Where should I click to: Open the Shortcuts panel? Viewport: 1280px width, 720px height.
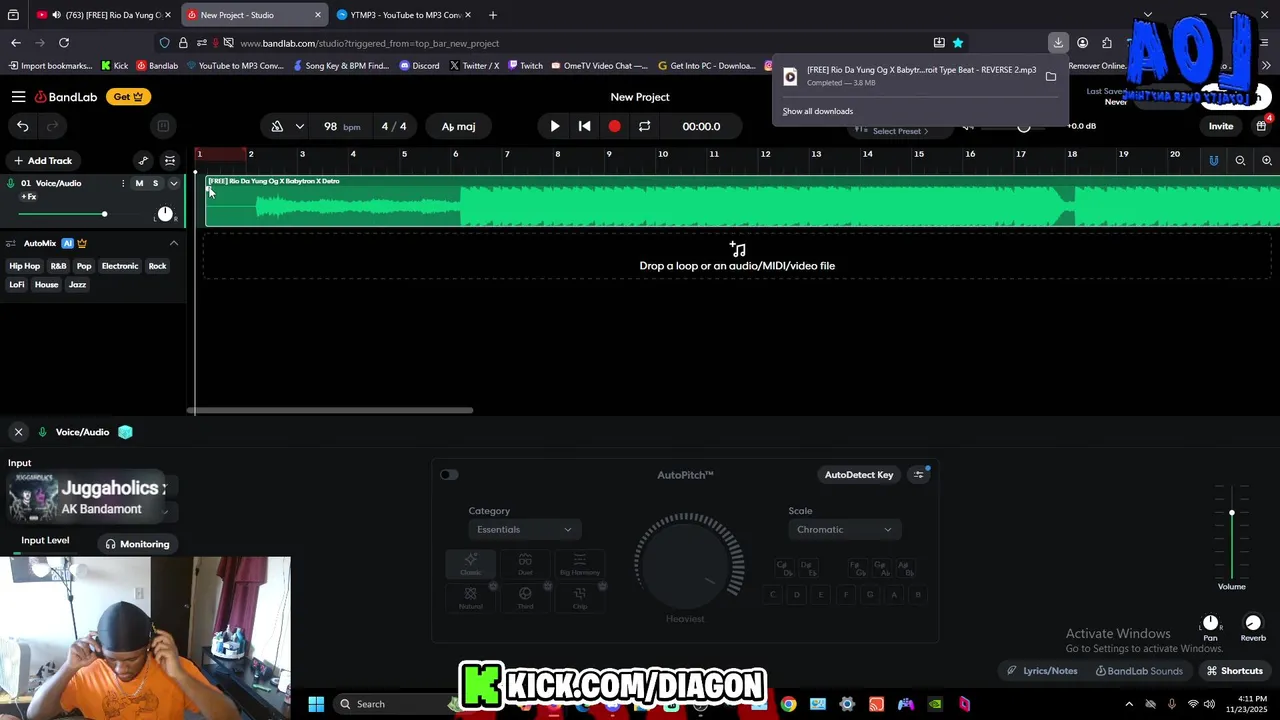(x=1234, y=671)
